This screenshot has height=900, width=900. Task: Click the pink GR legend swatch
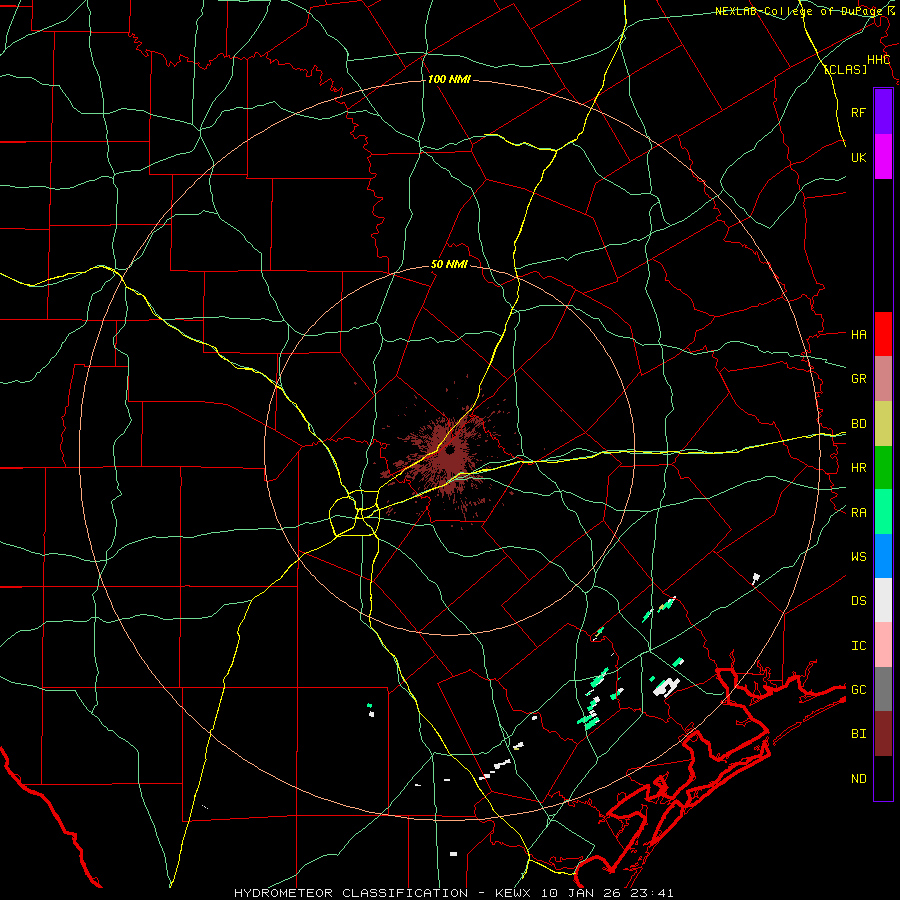883,379
